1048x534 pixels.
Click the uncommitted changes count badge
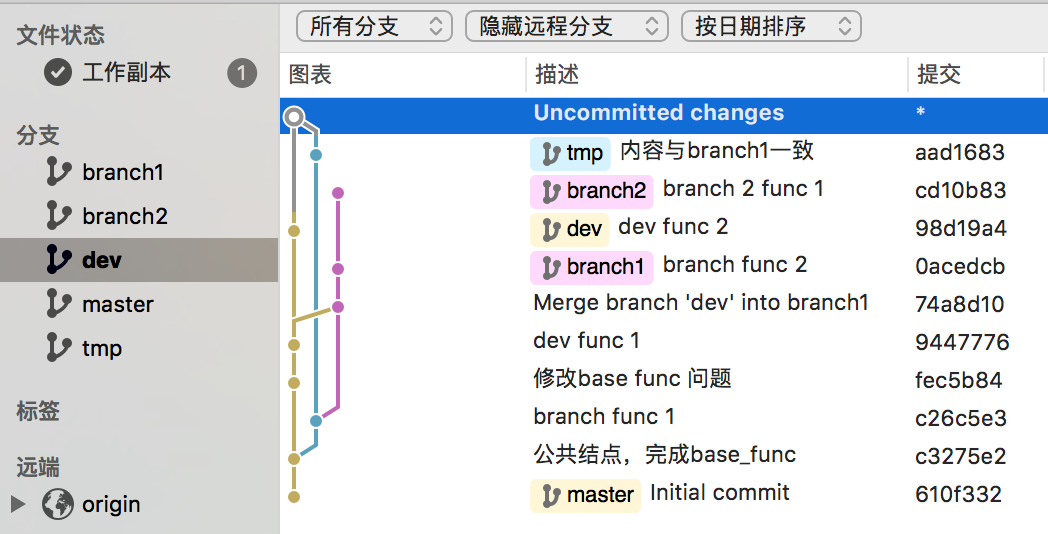tap(241, 73)
